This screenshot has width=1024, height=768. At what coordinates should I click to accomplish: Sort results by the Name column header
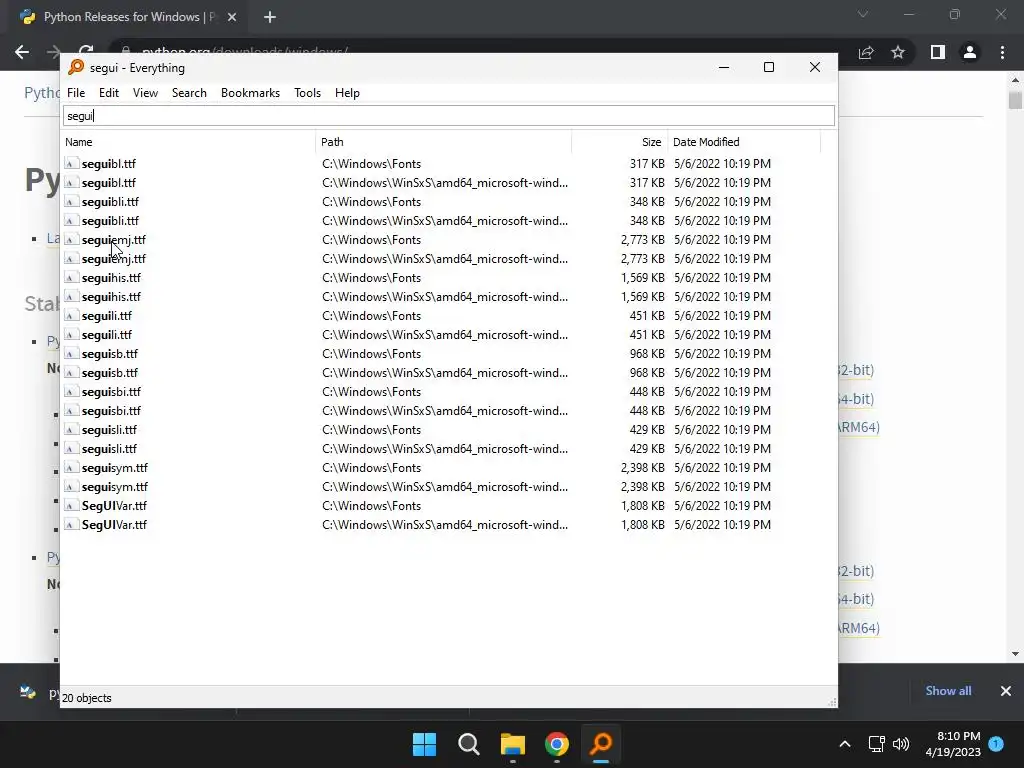(x=188, y=142)
